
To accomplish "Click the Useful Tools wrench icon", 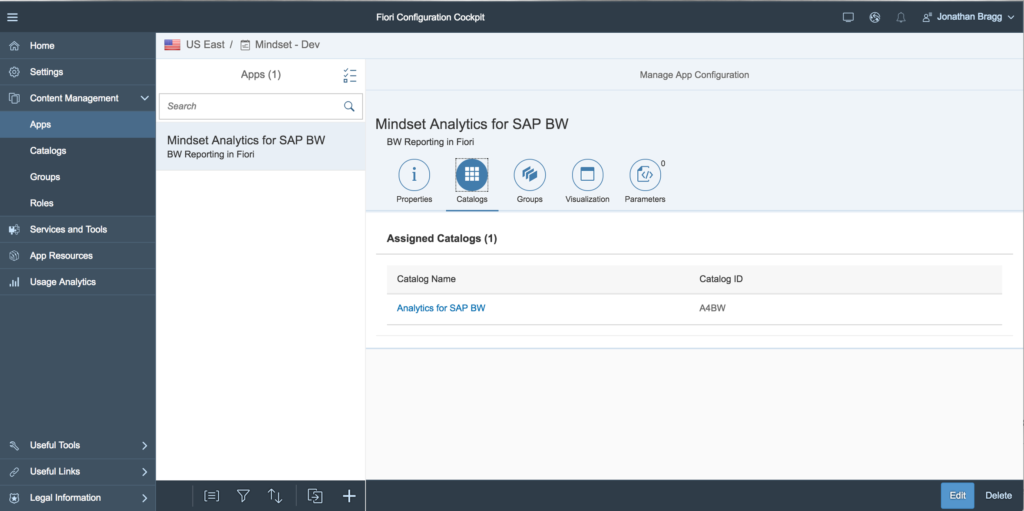I will (14, 445).
